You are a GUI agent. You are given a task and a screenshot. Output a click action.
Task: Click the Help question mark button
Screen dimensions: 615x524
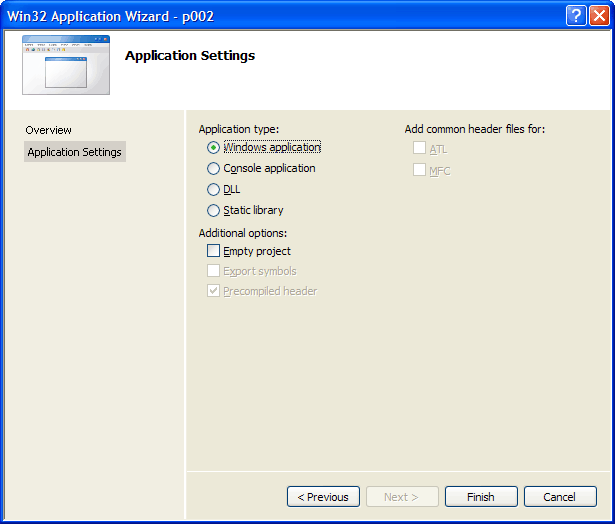click(x=575, y=16)
